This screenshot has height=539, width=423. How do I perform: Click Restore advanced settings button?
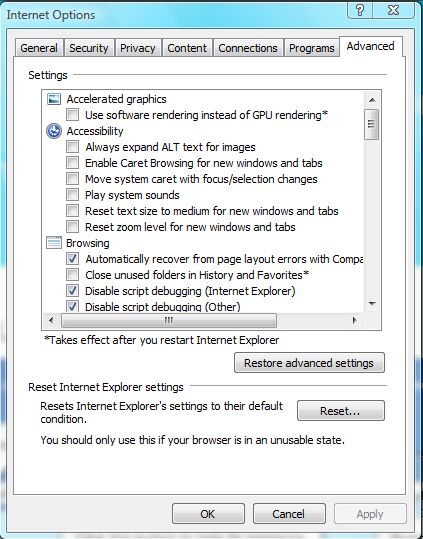(x=309, y=363)
